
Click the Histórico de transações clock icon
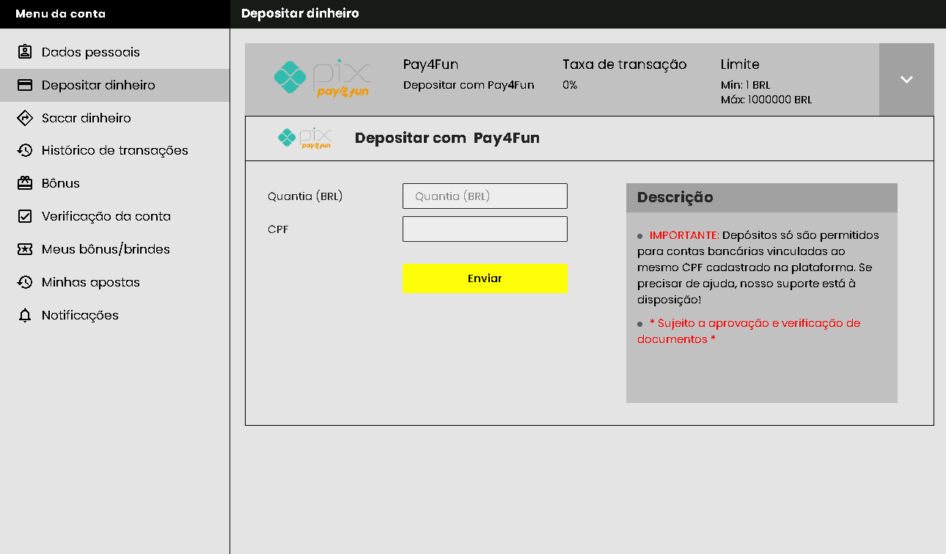coord(25,150)
